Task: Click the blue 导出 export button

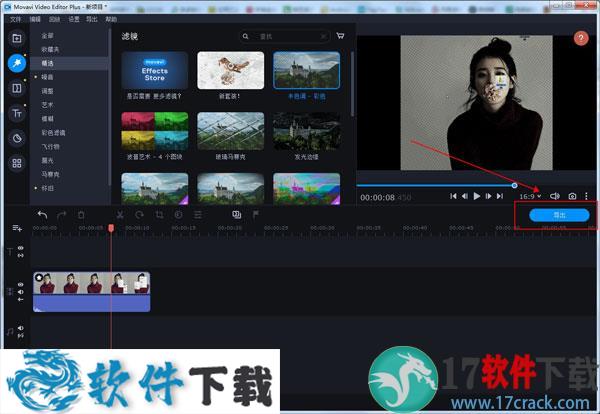Action: click(559, 215)
